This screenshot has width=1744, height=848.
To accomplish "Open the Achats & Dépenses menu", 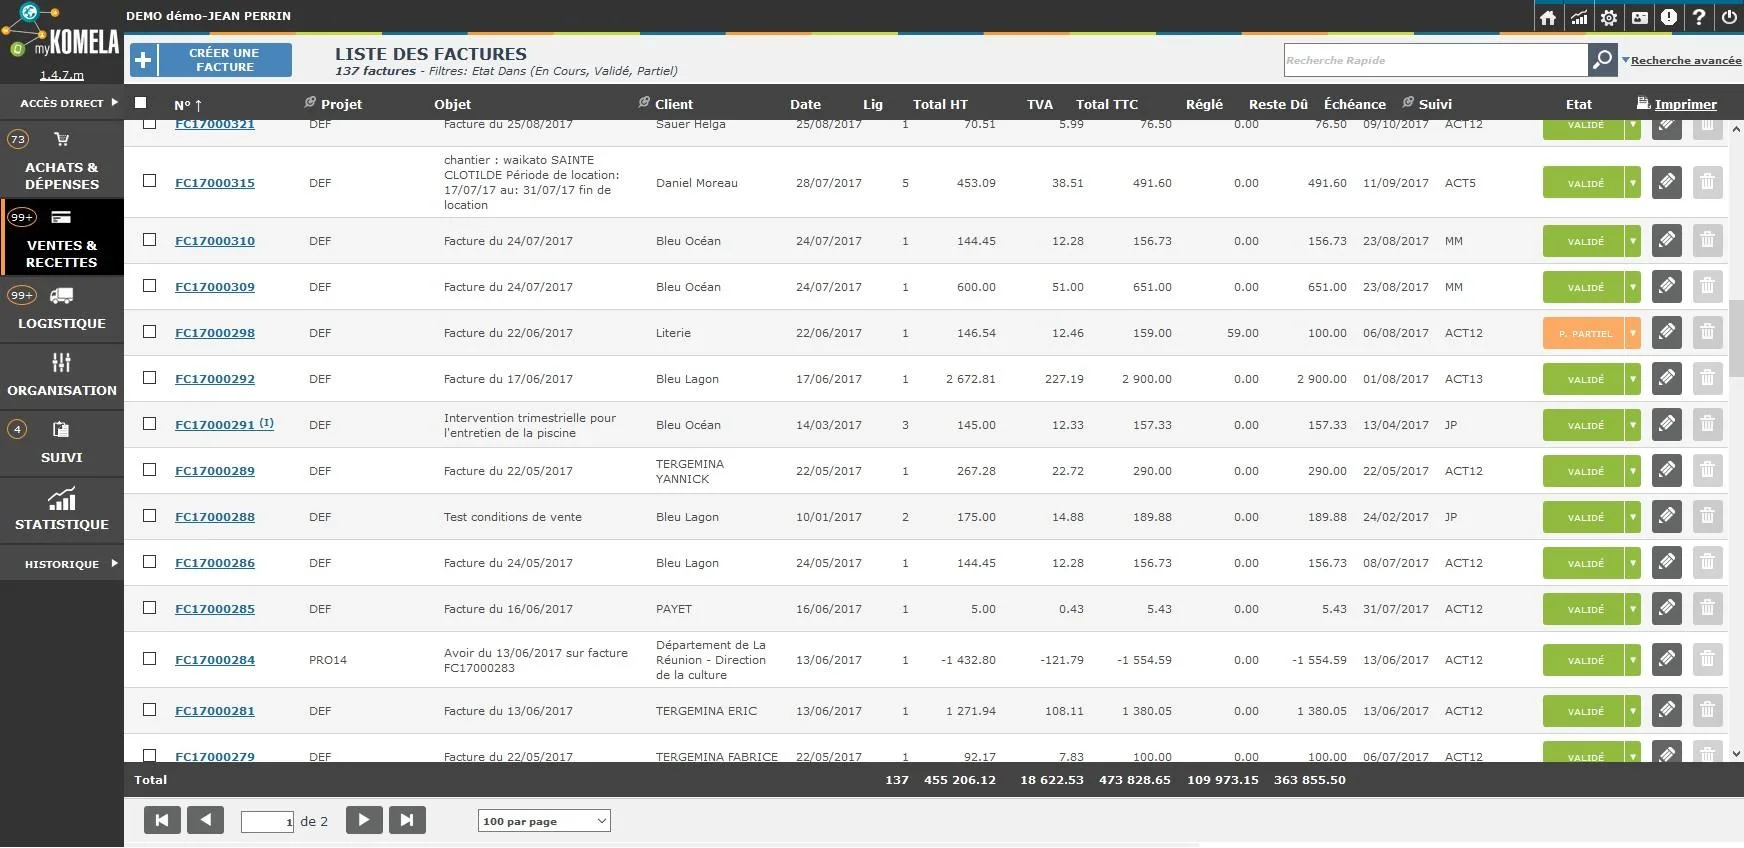I will (62, 160).
